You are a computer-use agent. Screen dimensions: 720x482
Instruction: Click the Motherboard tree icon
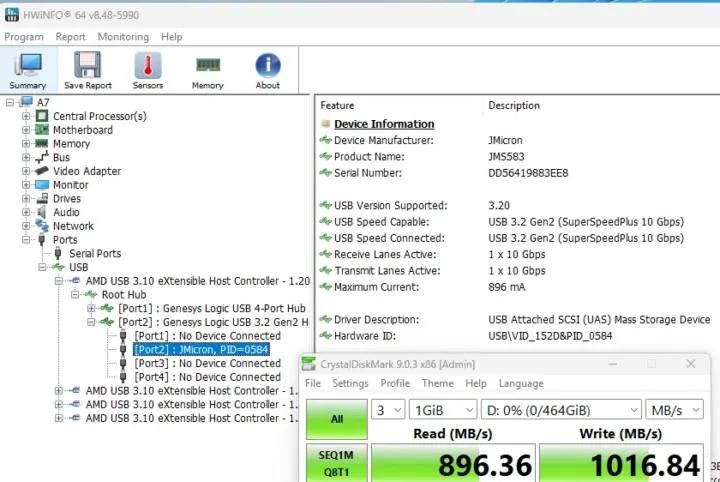(42, 130)
